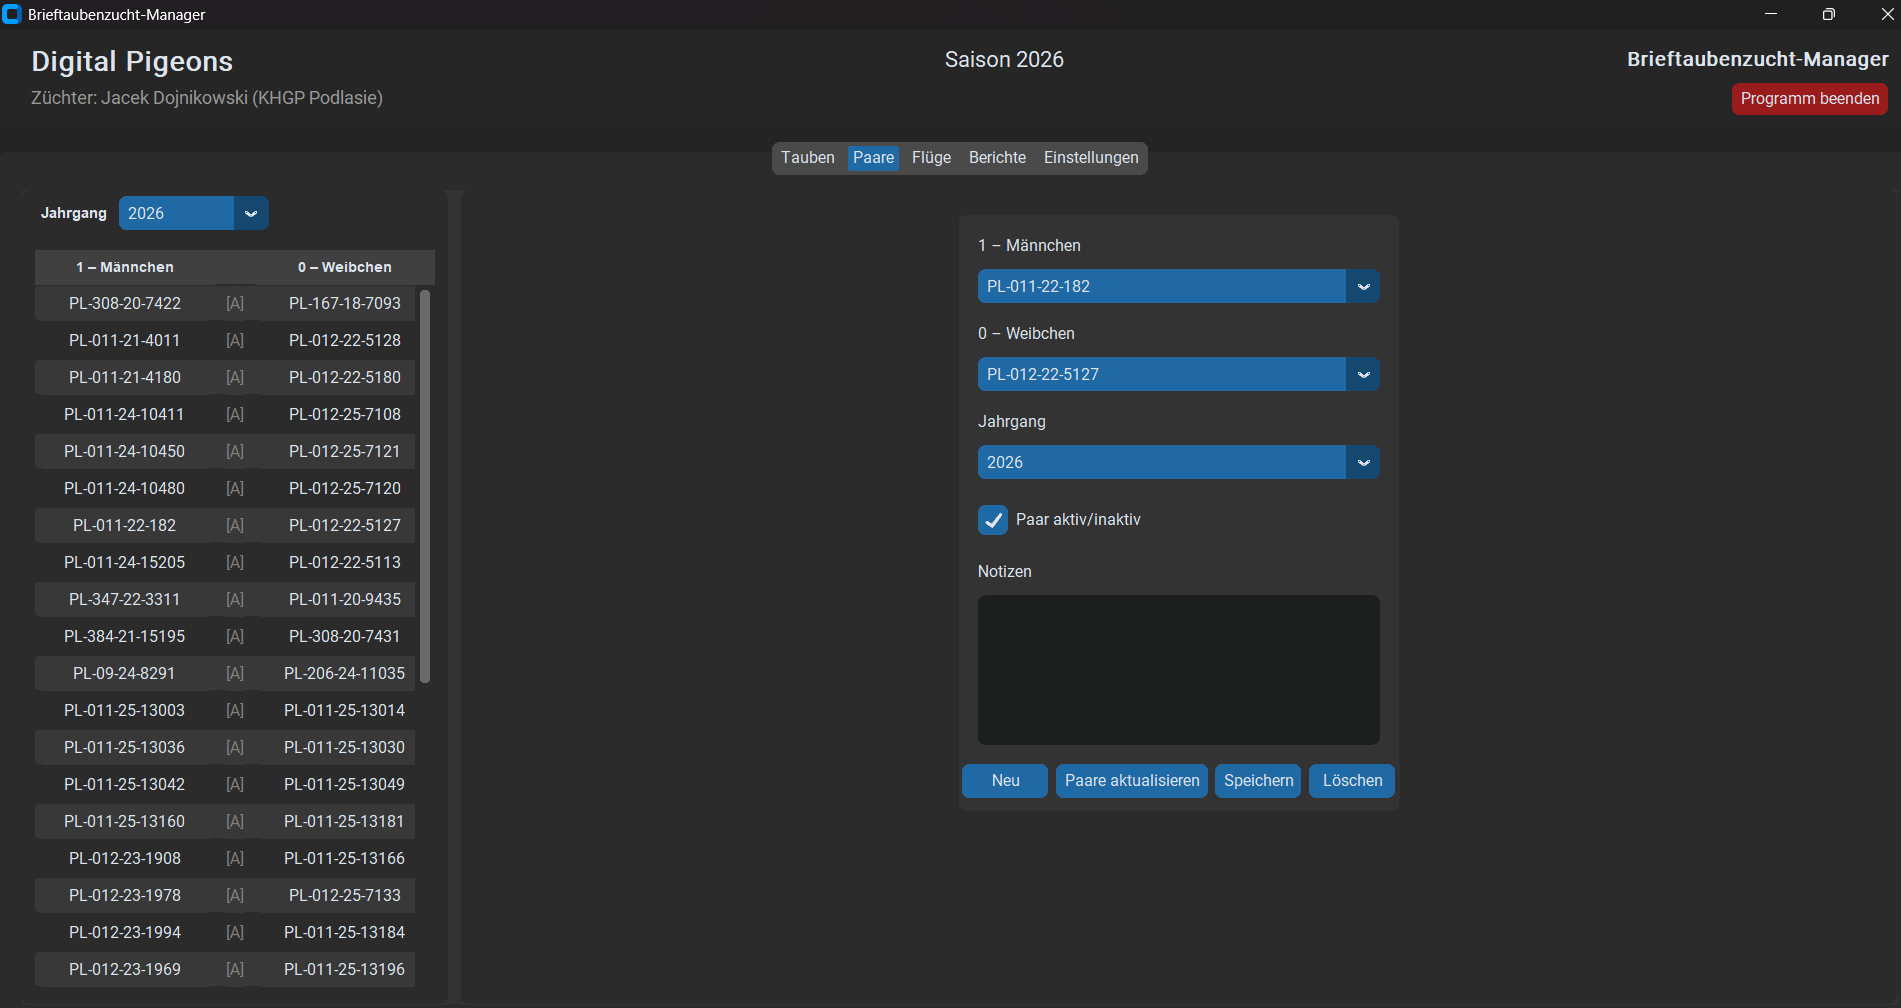The height and width of the screenshot is (1008, 1901).
Task: Click the Löschen button
Action: [1352, 781]
